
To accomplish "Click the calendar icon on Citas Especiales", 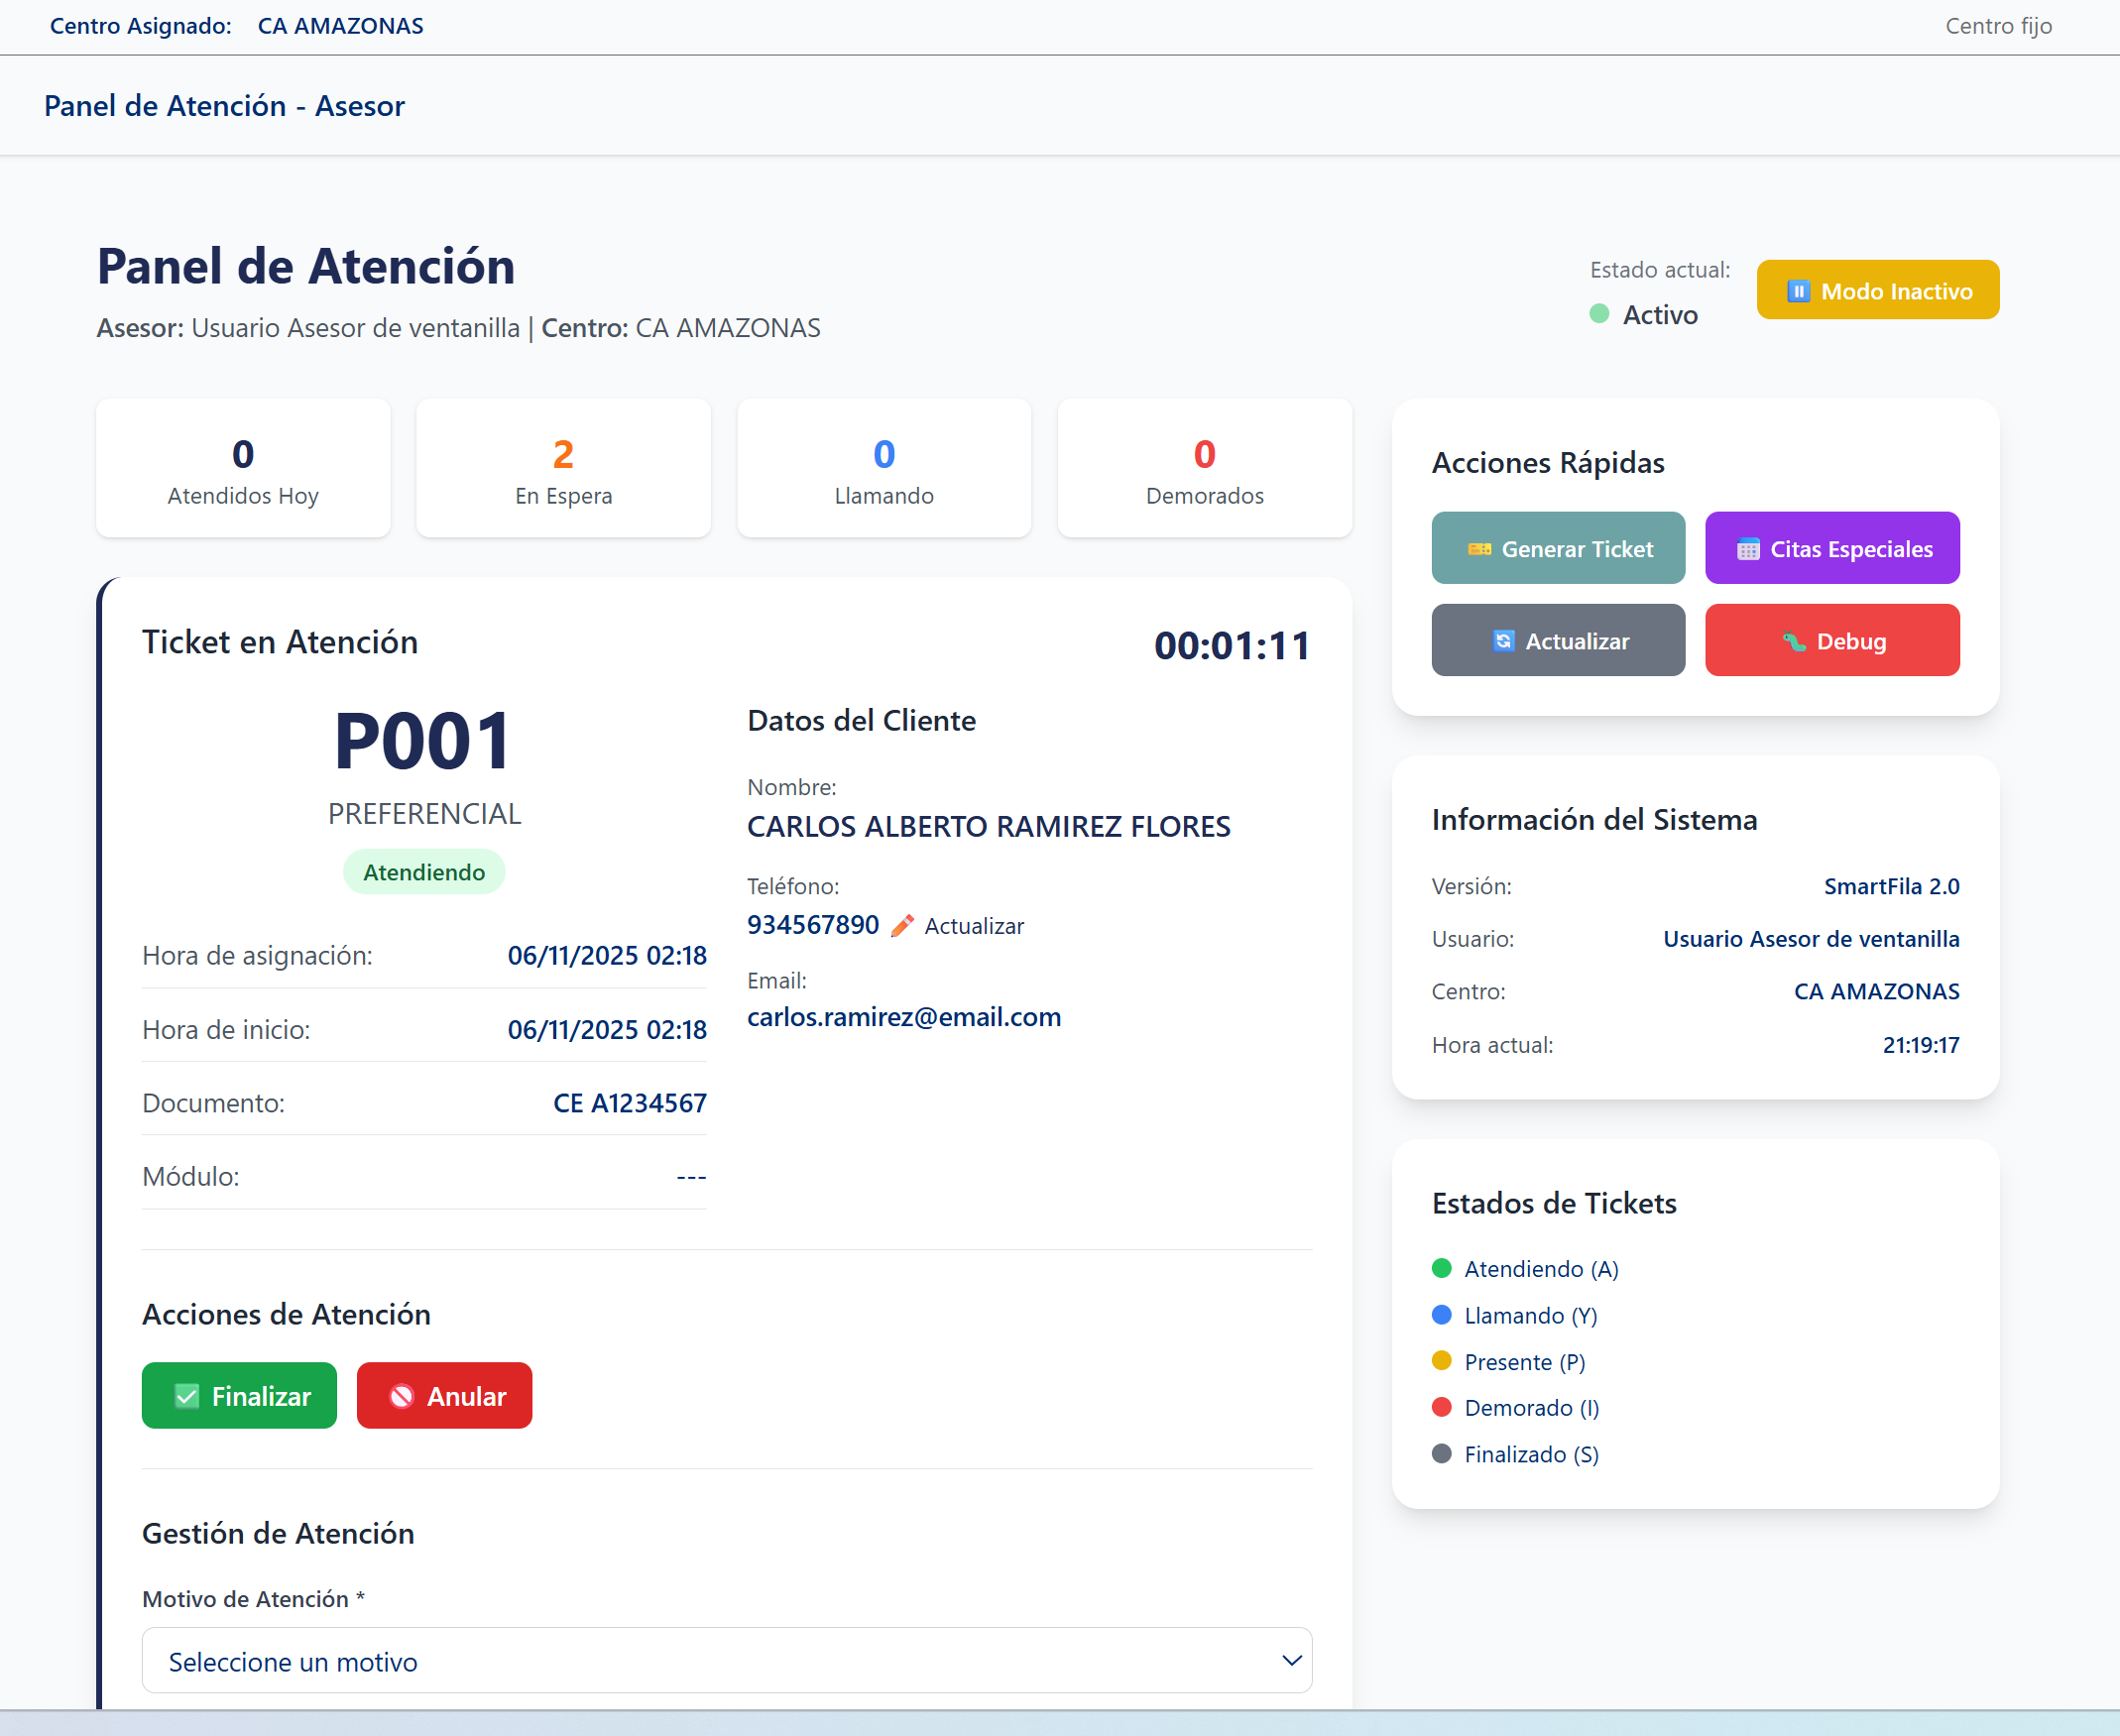I will tap(1749, 548).
